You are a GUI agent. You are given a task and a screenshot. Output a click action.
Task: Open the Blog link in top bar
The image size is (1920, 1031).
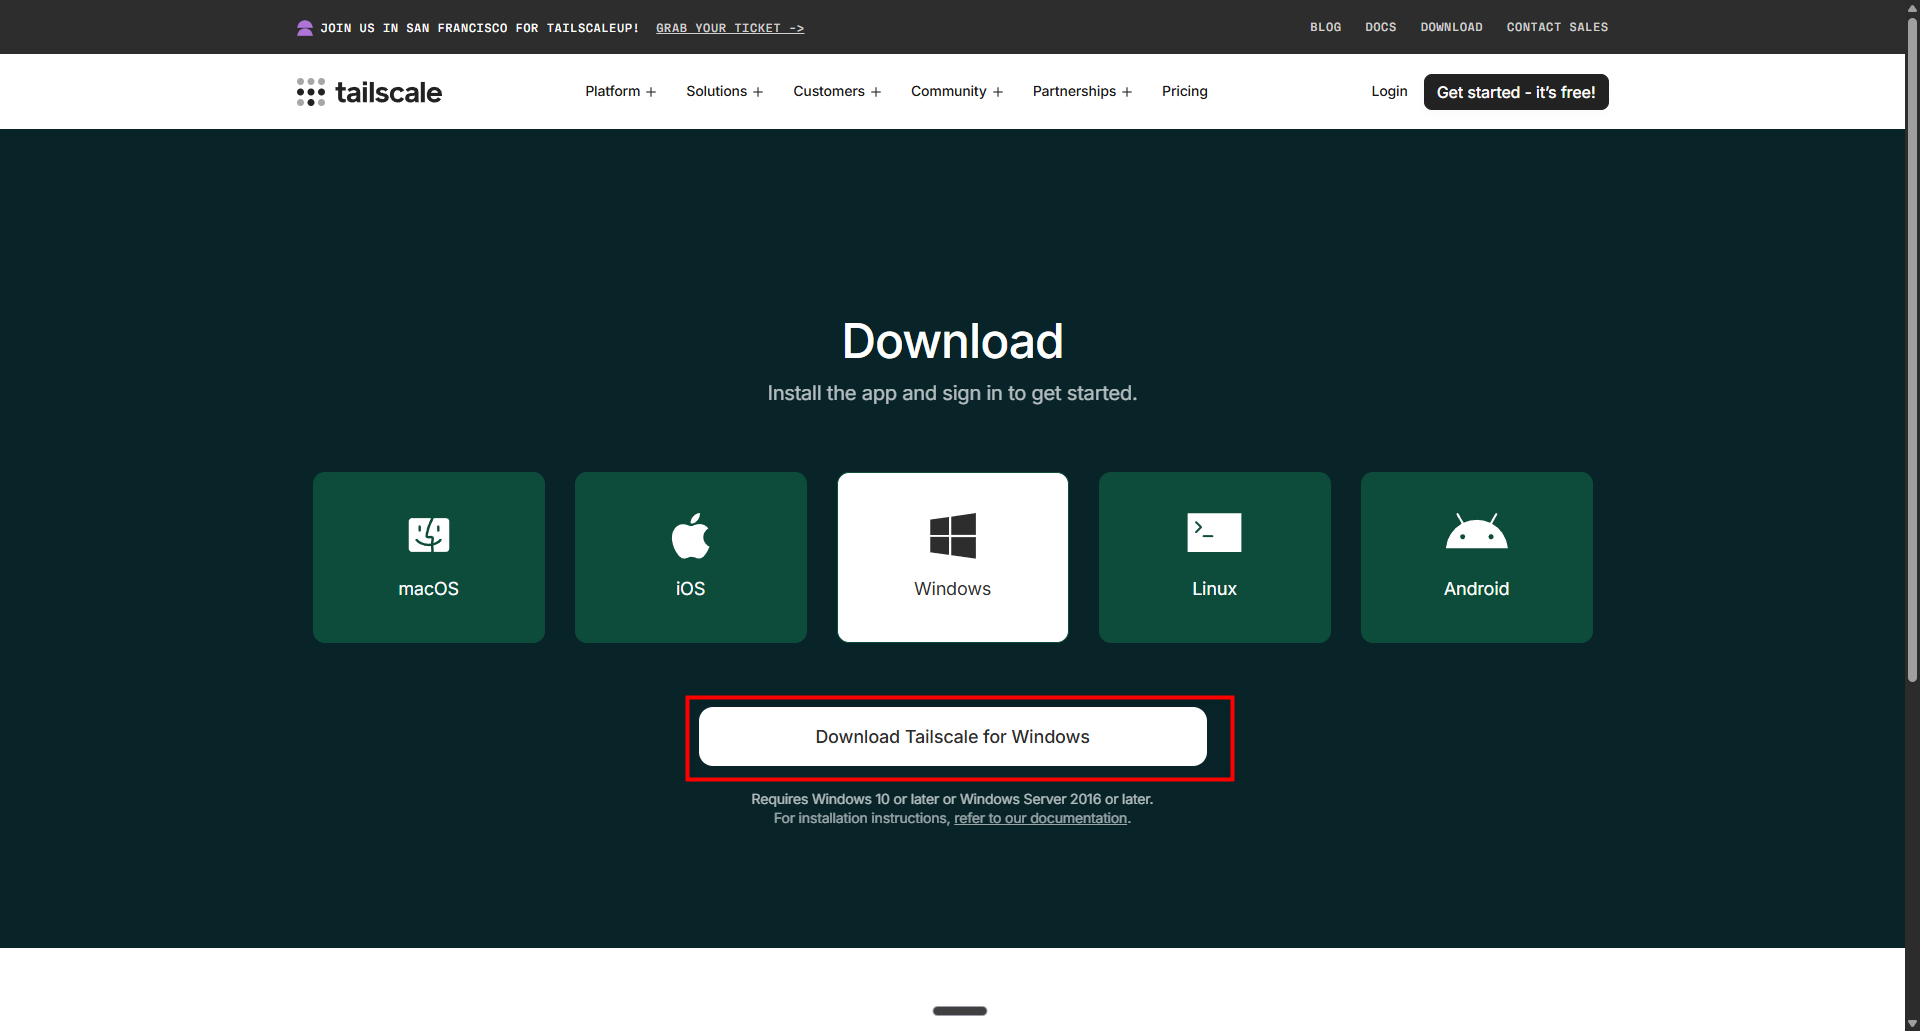pos(1326,27)
